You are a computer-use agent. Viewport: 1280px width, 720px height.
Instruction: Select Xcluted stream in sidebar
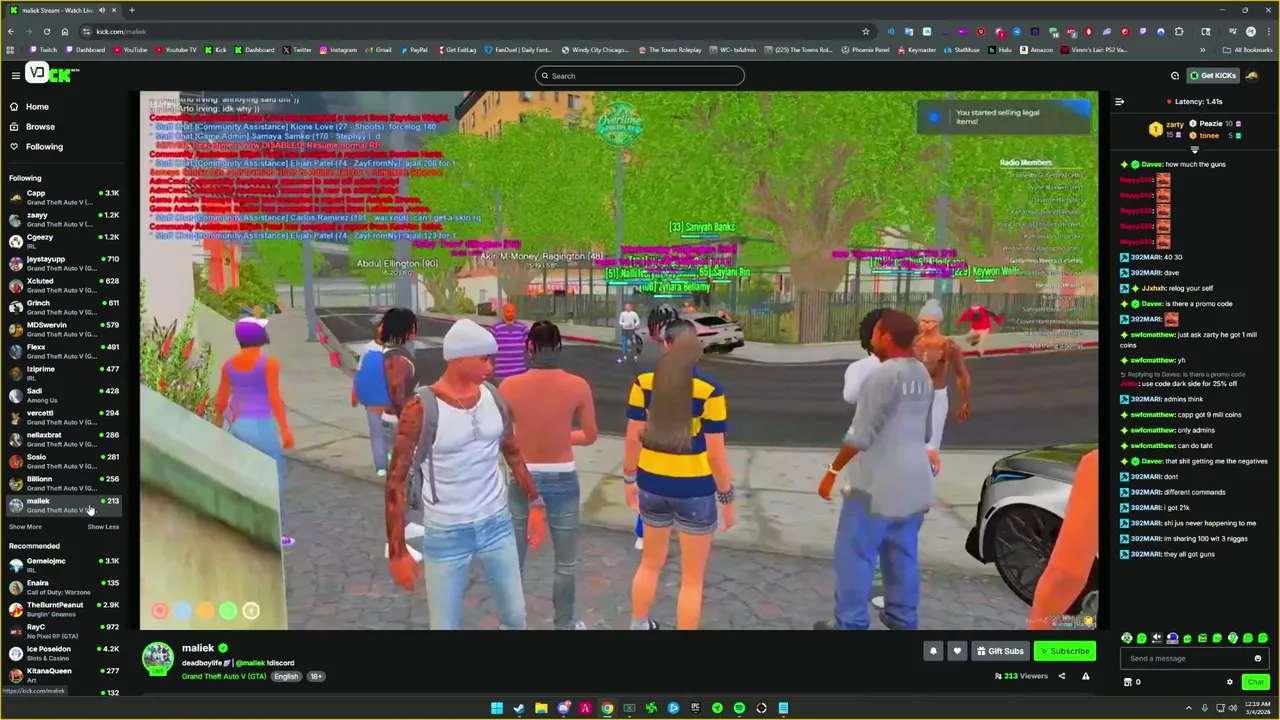(x=64, y=285)
